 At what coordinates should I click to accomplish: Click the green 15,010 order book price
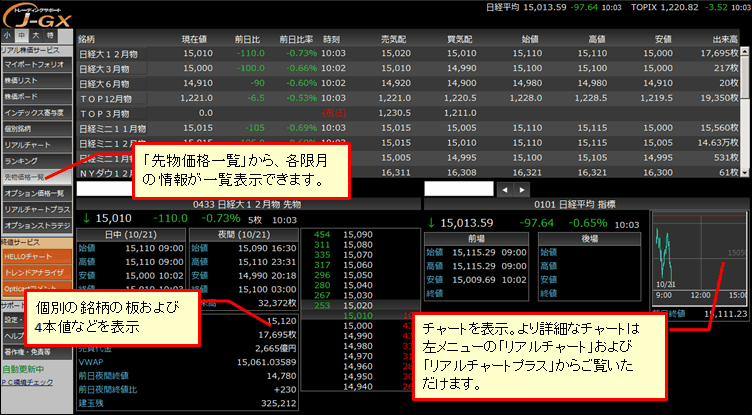pyautogui.click(x=358, y=316)
